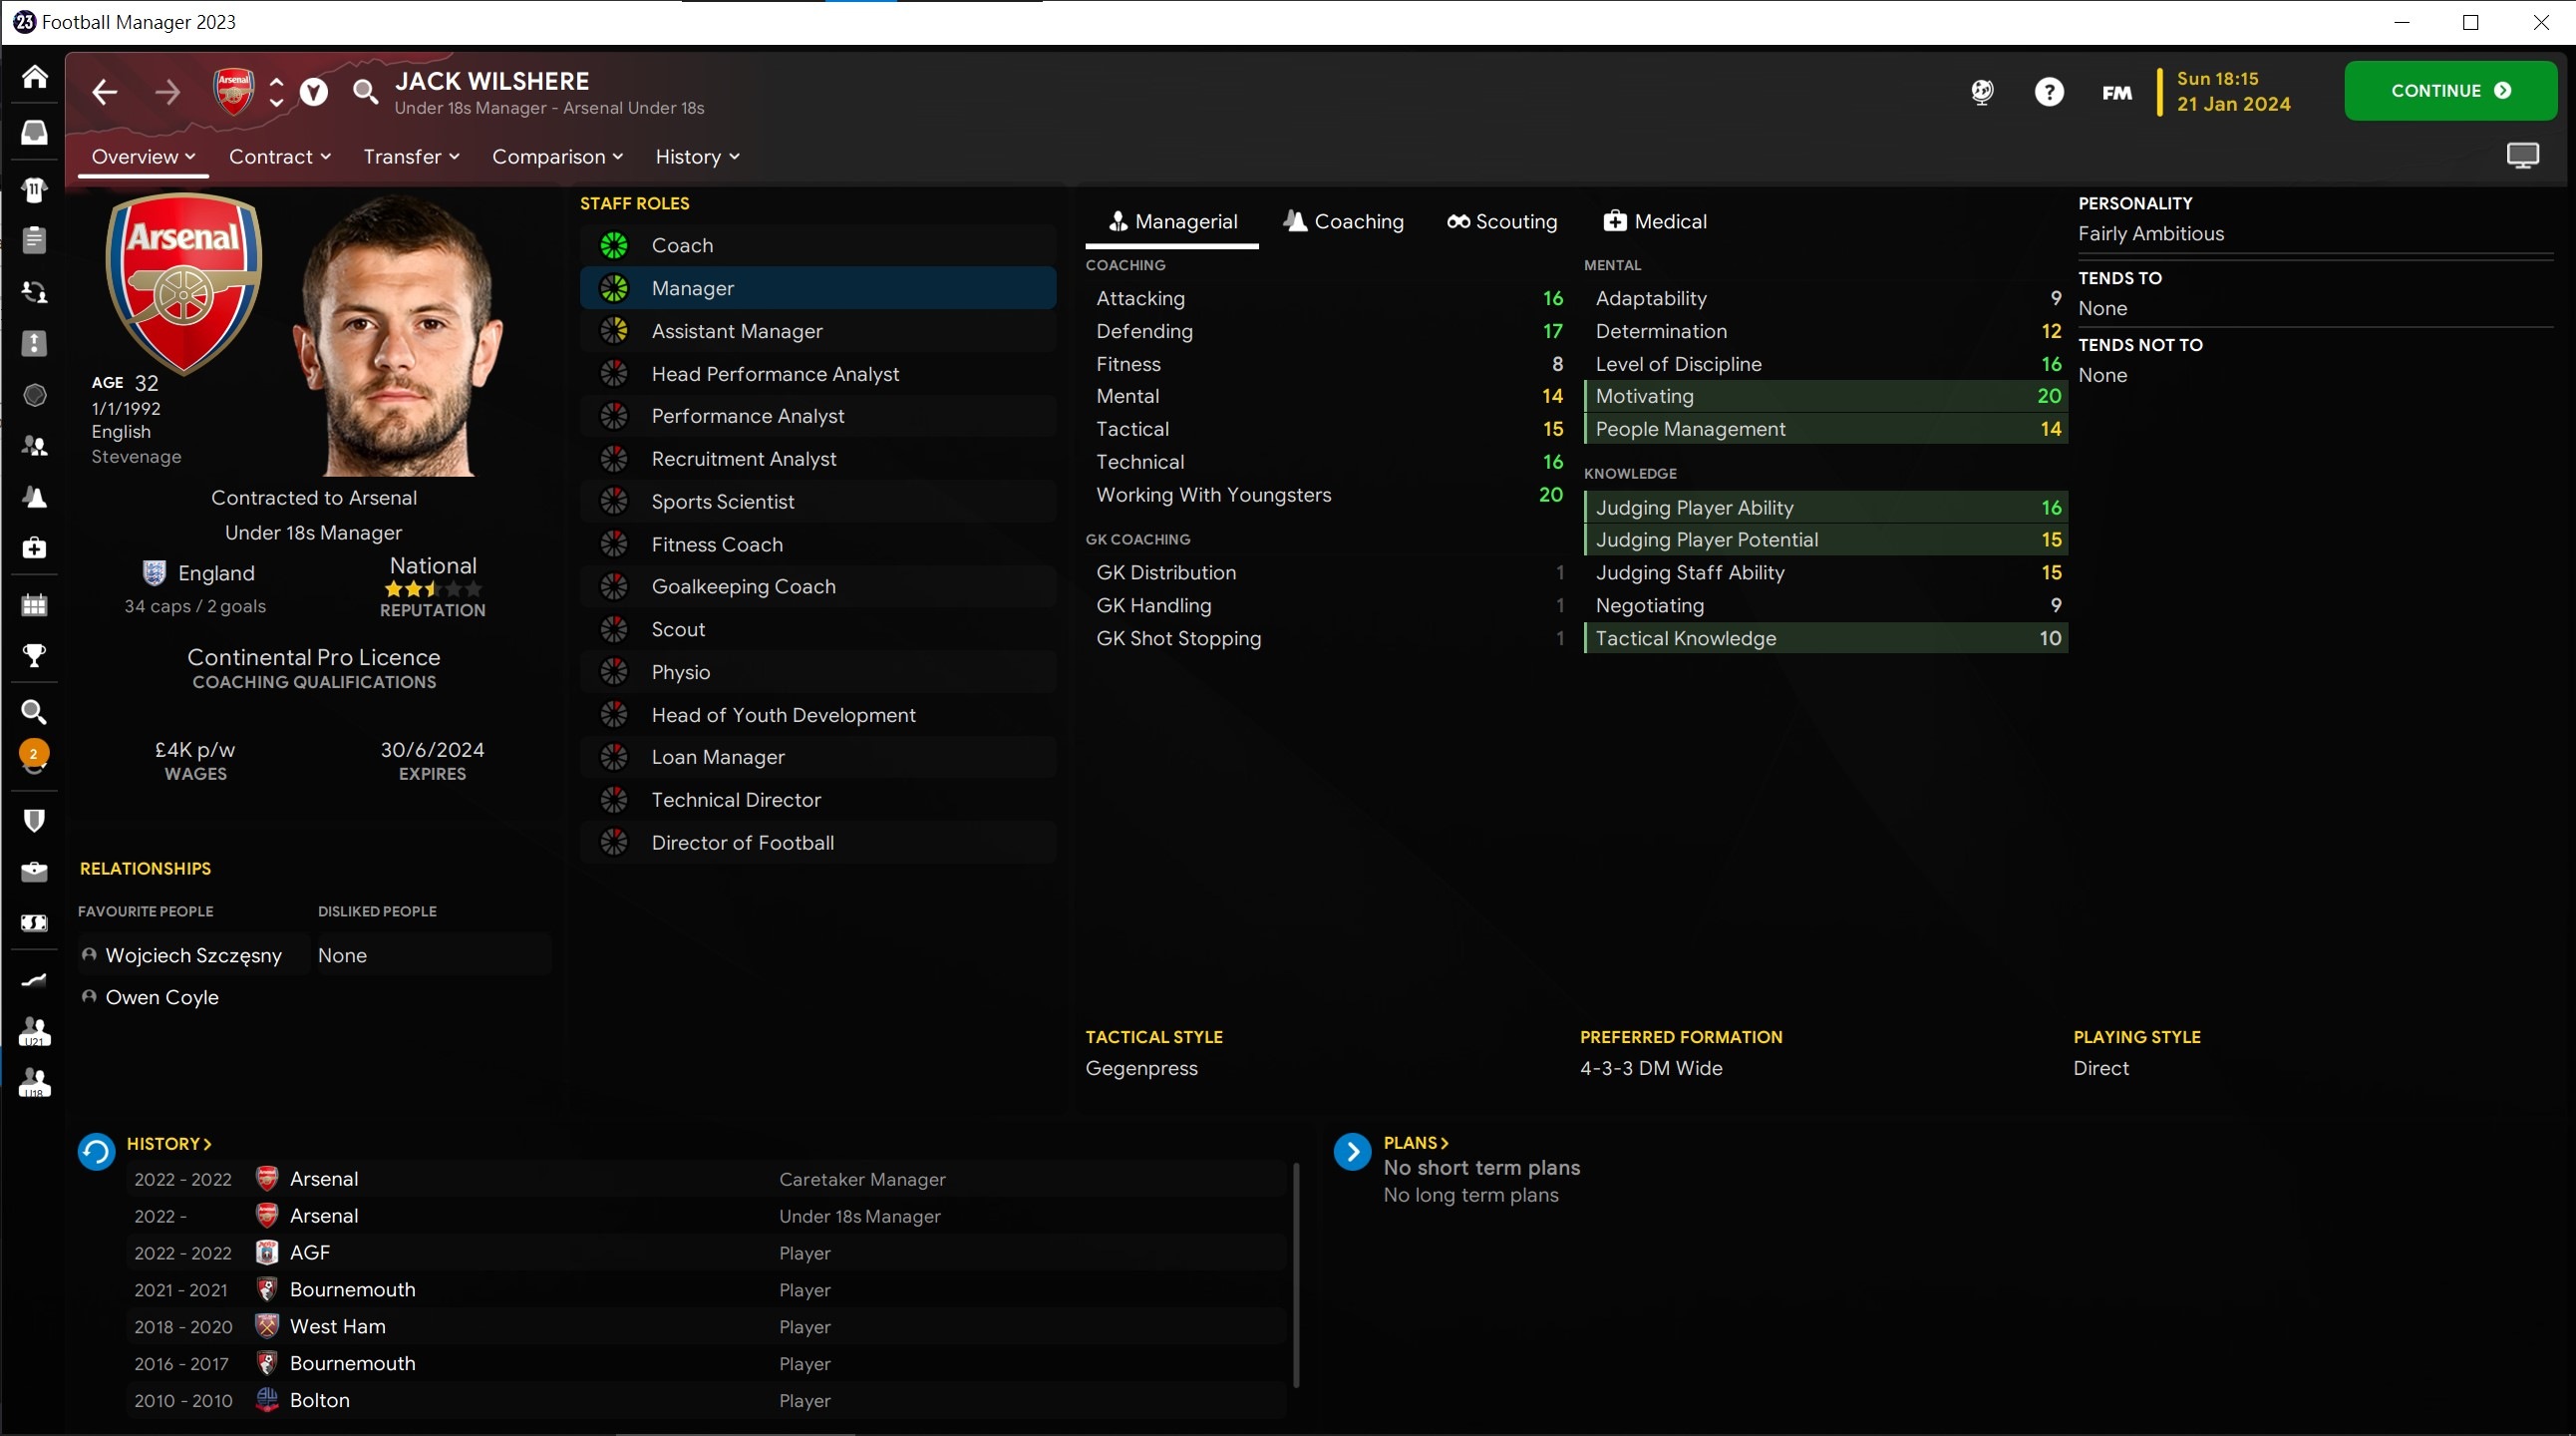Image resolution: width=2576 pixels, height=1436 pixels.
Task: Expand the Comparison dropdown menu
Action: (x=557, y=157)
